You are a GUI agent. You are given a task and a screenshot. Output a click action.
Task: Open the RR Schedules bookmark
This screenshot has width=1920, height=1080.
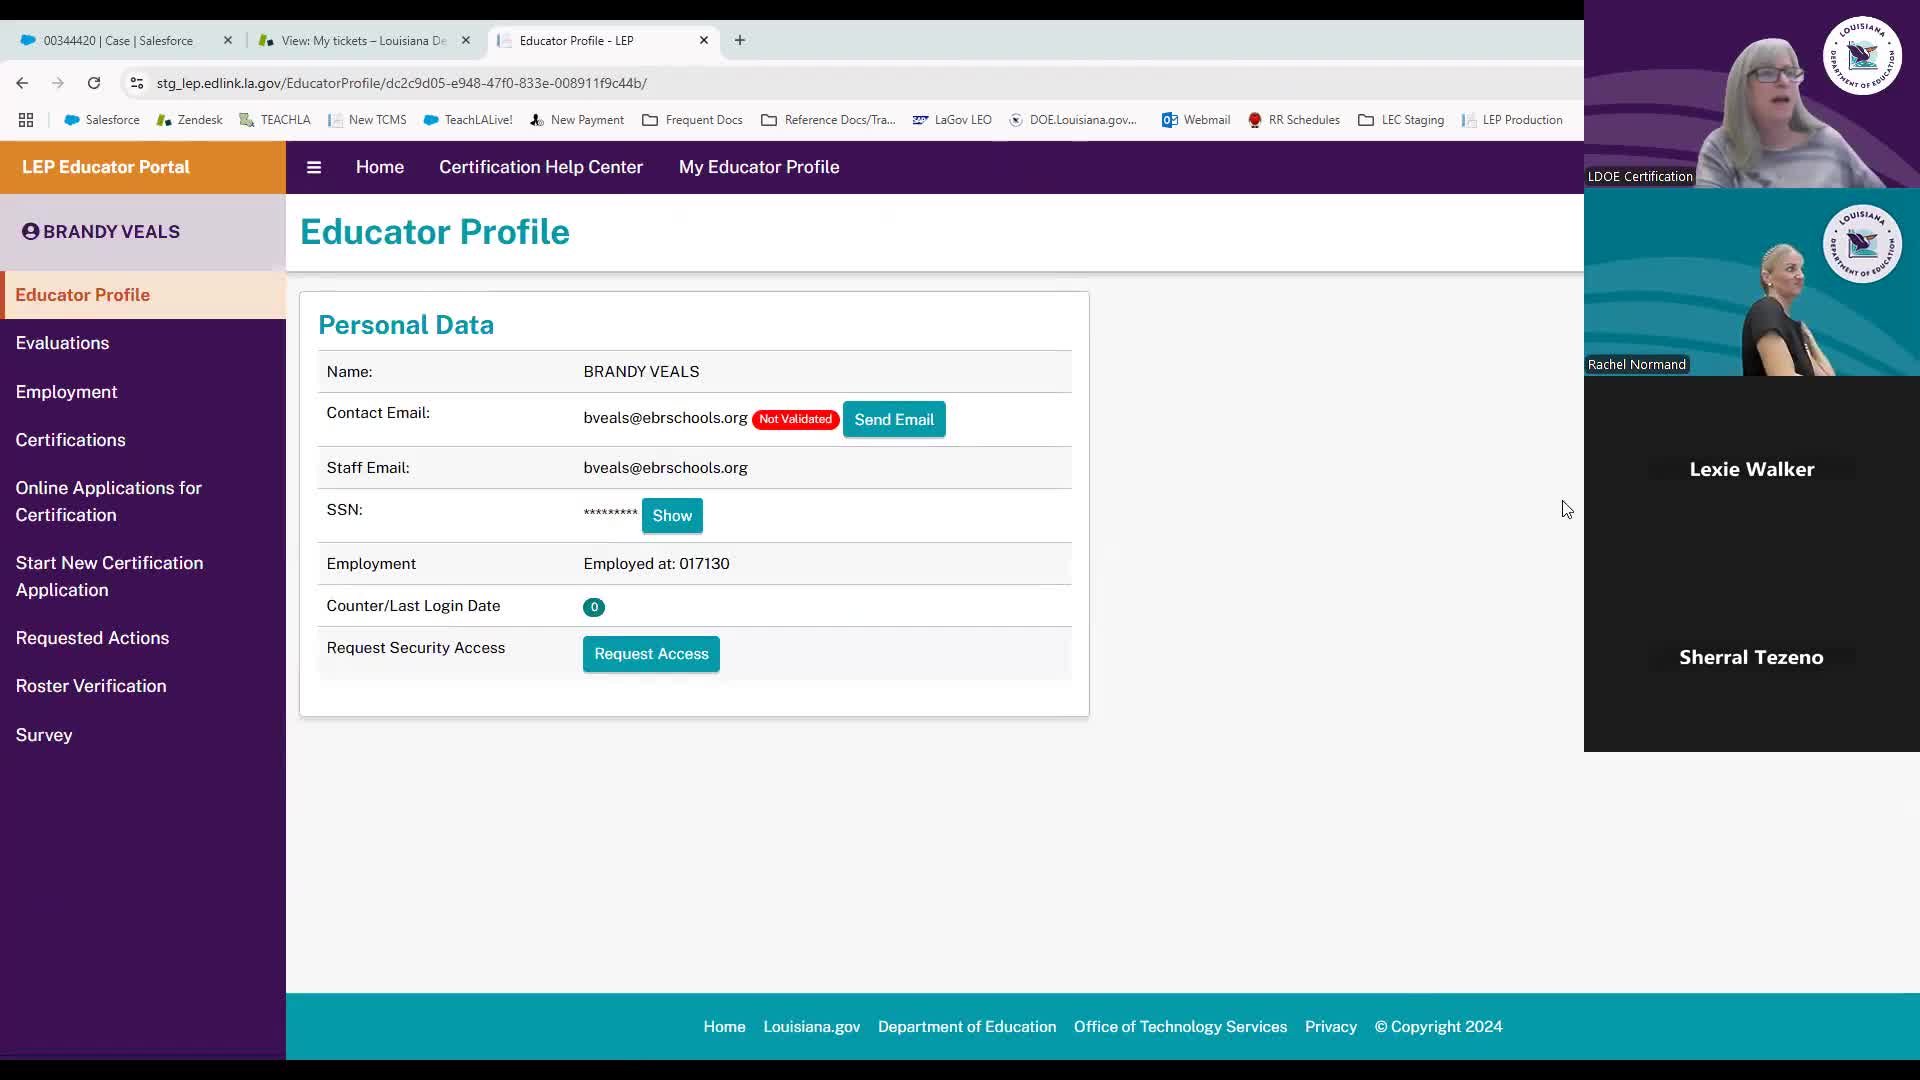point(1294,120)
